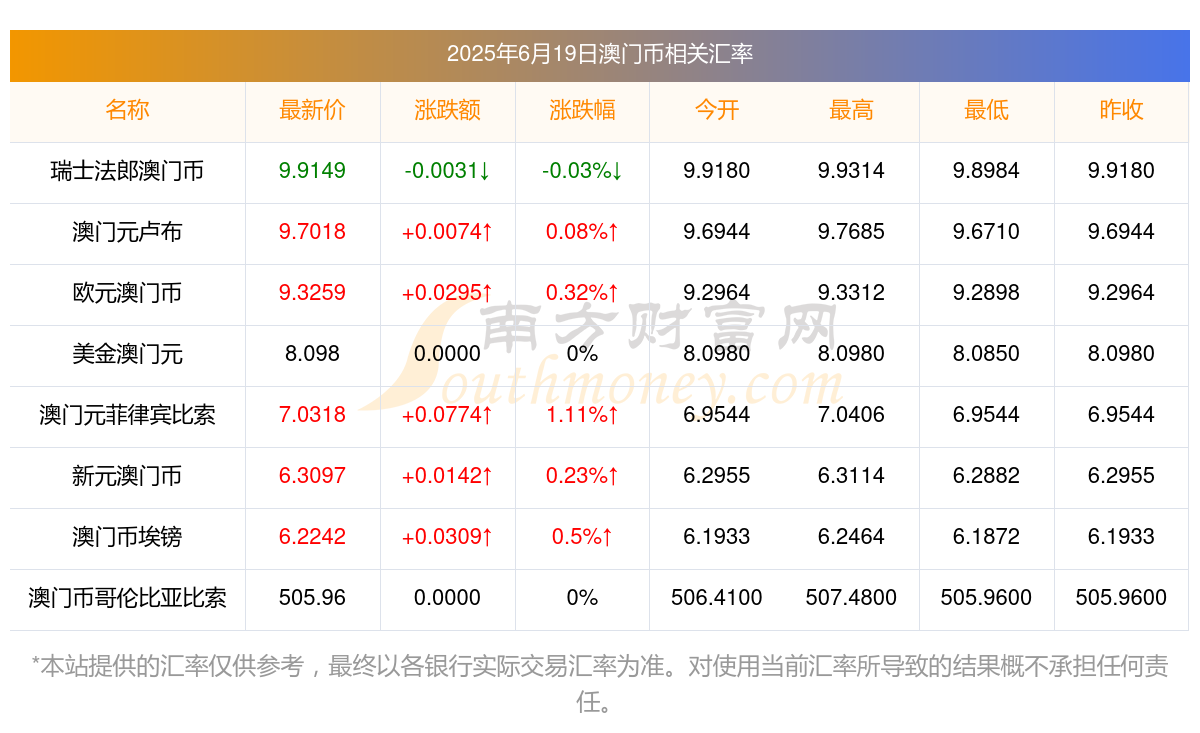This screenshot has height=733, width=1200.
Task: Click the disclaimer text below the table
Action: [599, 683]
